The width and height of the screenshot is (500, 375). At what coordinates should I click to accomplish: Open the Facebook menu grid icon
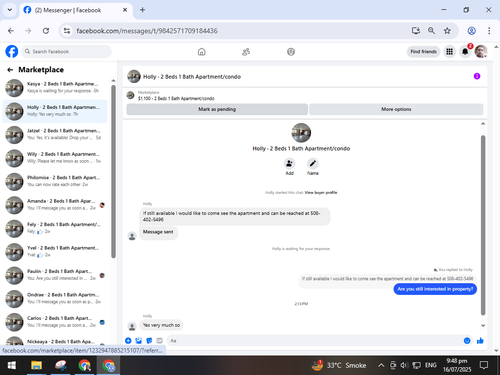point(449,52)
